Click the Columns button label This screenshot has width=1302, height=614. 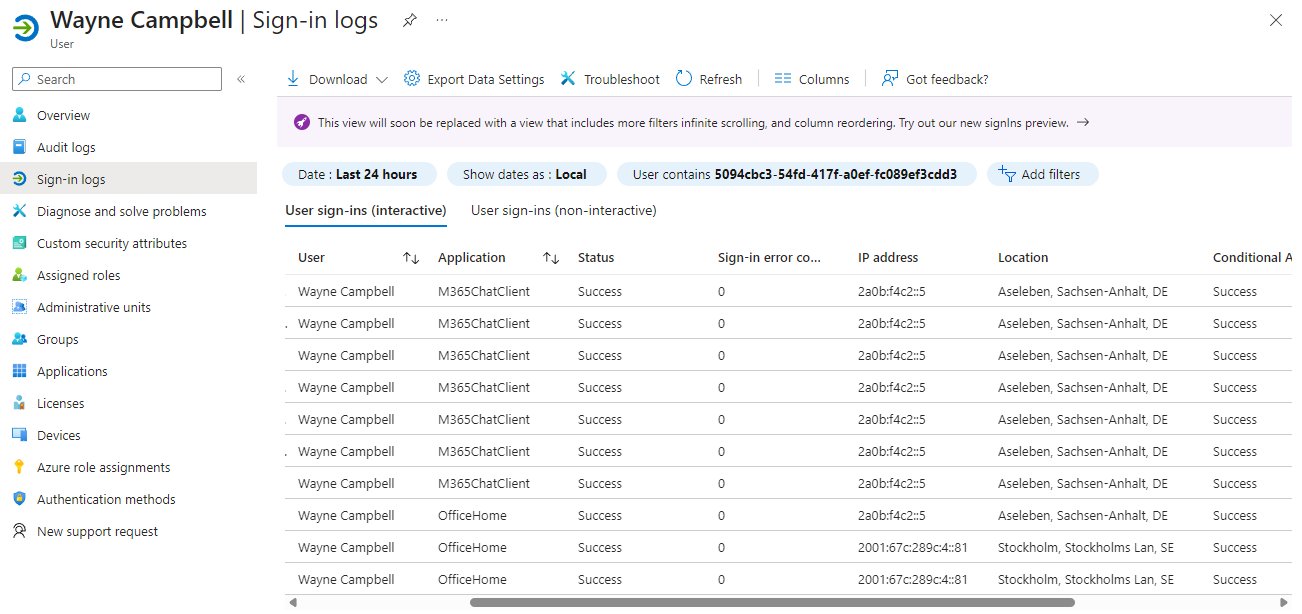pyautogui.click(x=824, y=79)
